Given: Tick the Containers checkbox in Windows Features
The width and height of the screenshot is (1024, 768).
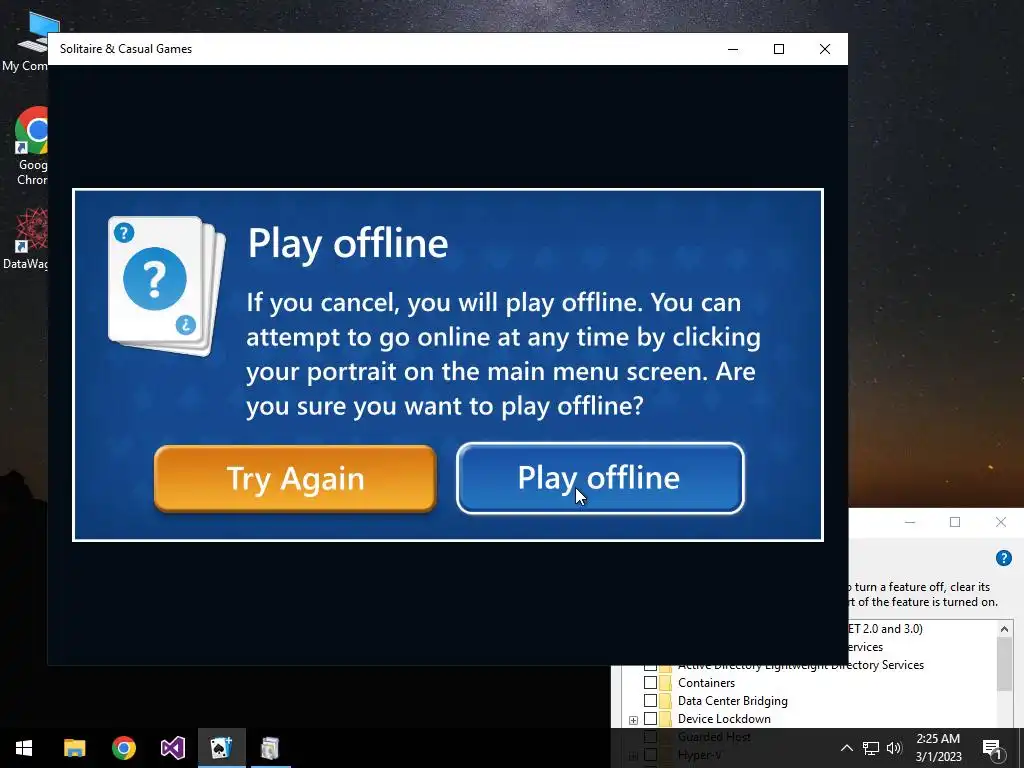Looking at the screenshot, I should (x=650, y=682).
